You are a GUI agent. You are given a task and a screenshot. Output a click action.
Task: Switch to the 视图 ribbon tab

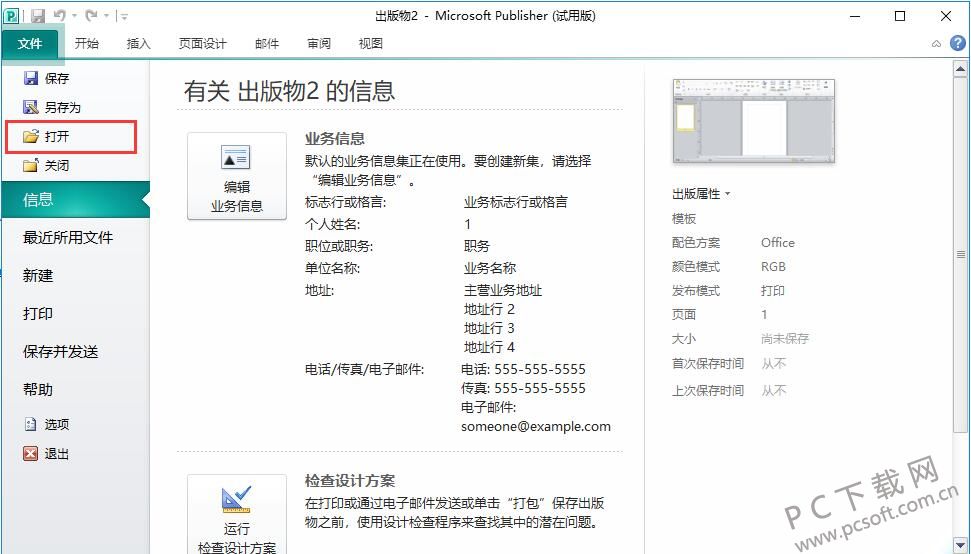click(370, 43)
